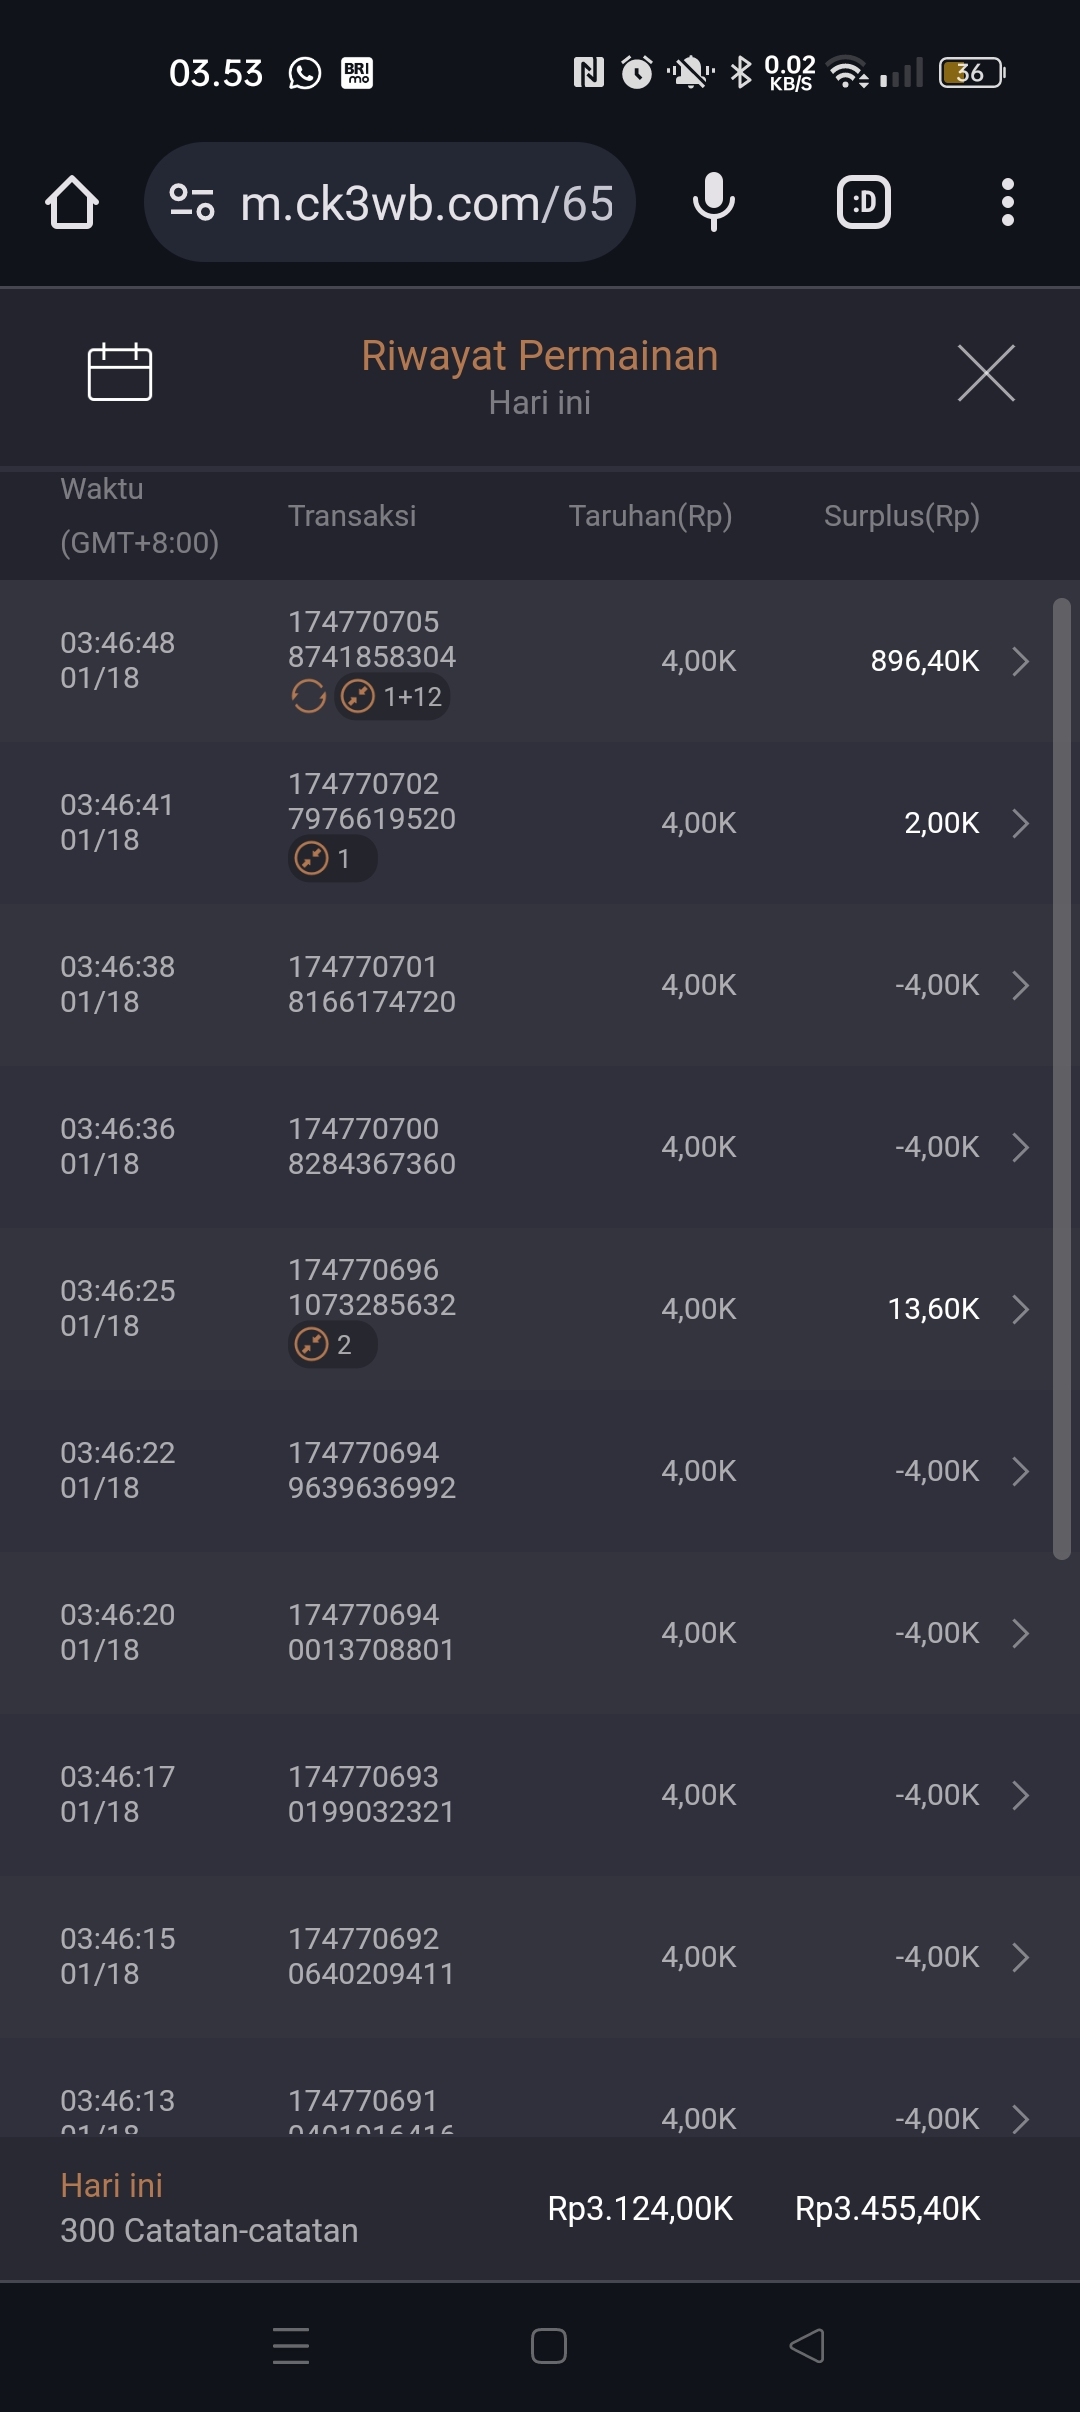
Task: Expand the 13,60K surplus transaction details
Action: pos(1020,1309)
